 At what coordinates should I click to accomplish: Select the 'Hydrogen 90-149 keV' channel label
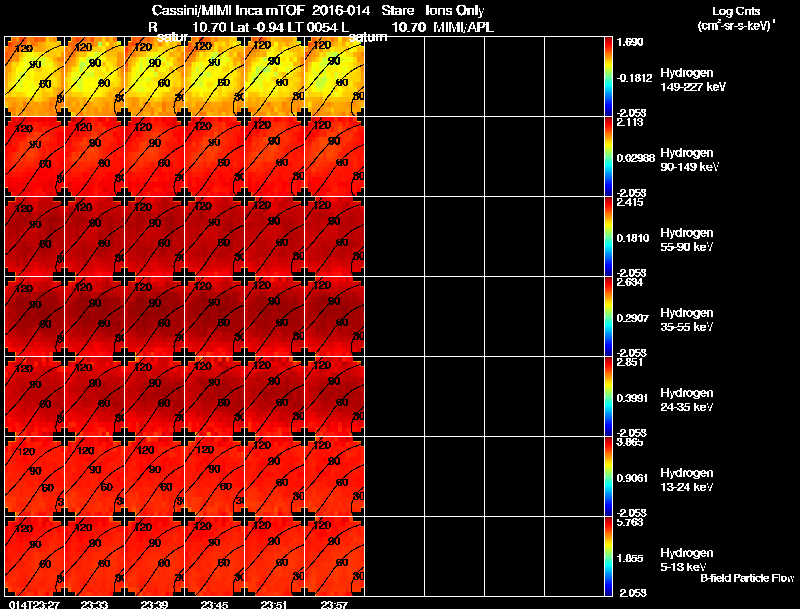(689, 160)
